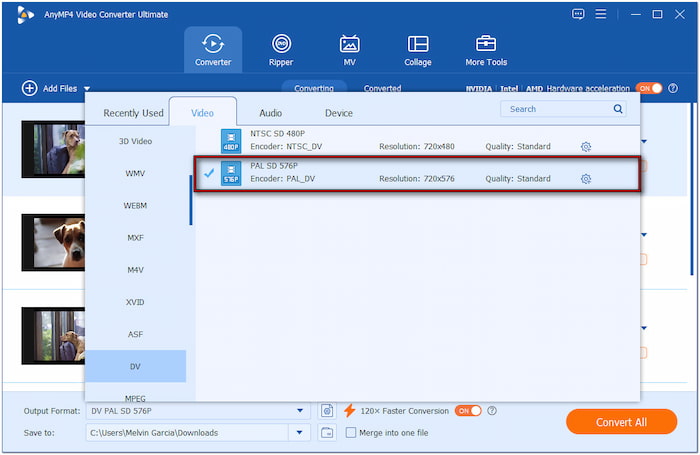
Task: Click the 576P preset icon
Action: pos(231,173)
